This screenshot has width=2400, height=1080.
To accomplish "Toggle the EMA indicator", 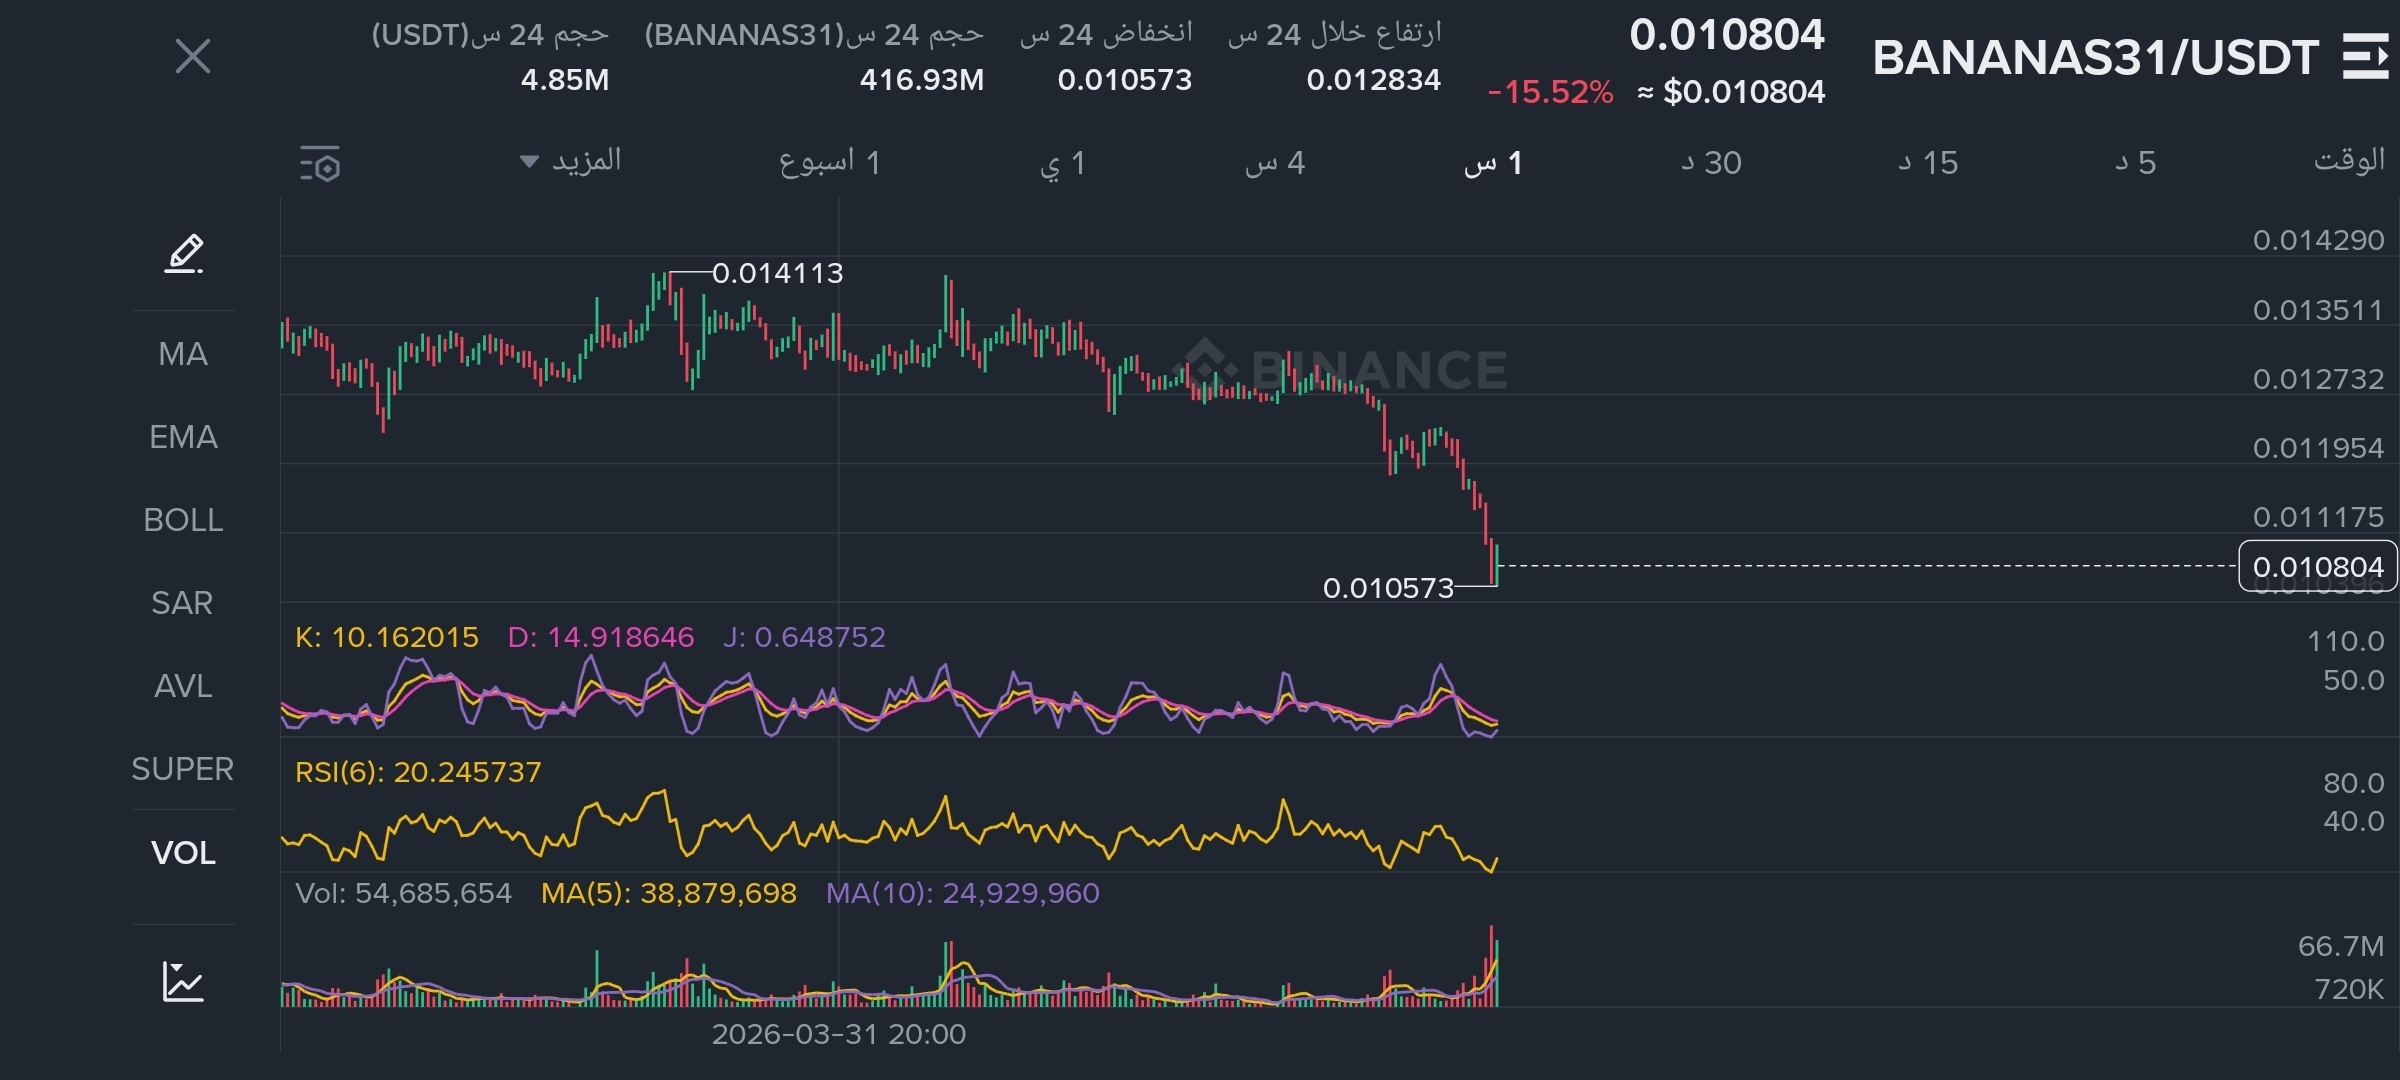I will click(183, 437).
